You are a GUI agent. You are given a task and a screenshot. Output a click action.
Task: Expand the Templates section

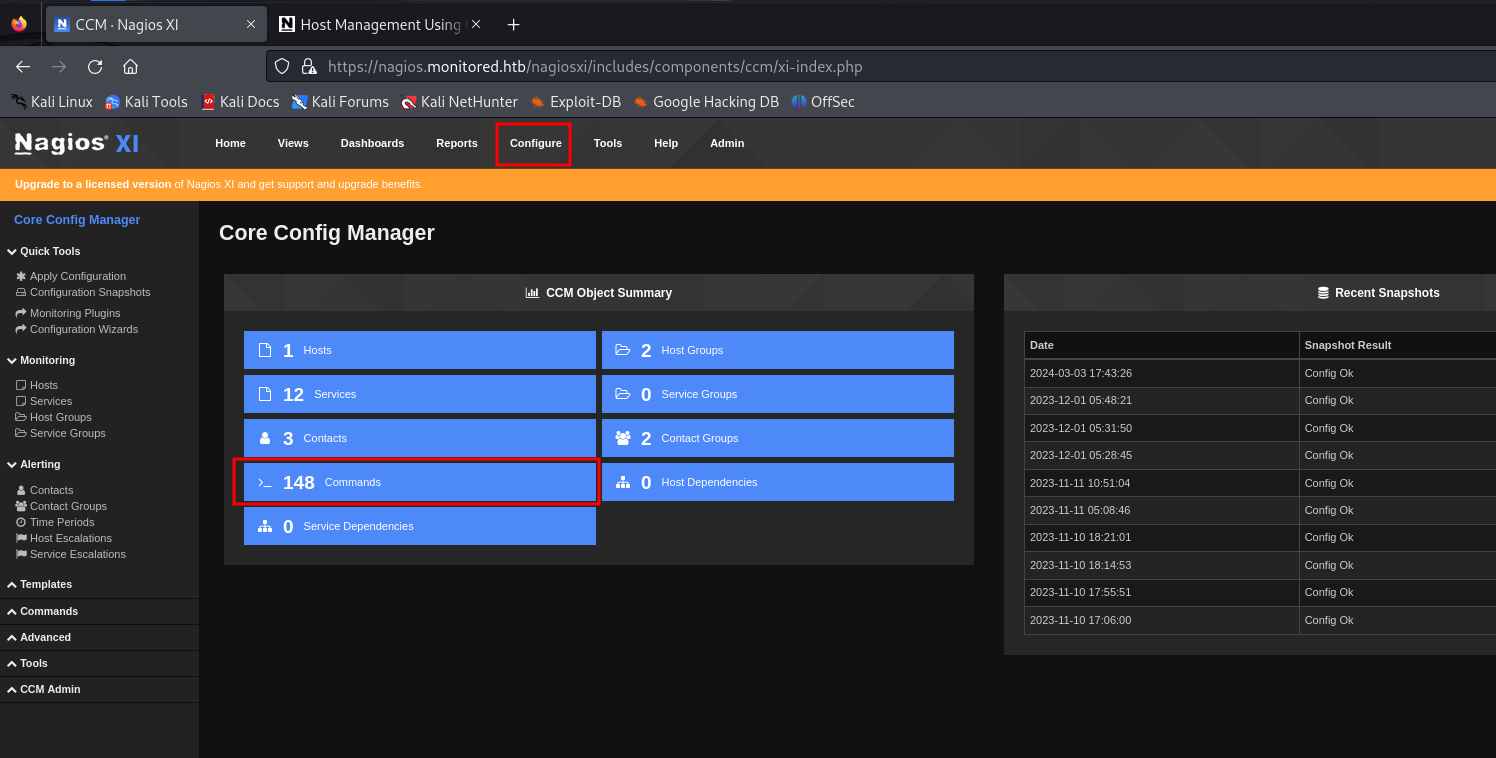39,584
